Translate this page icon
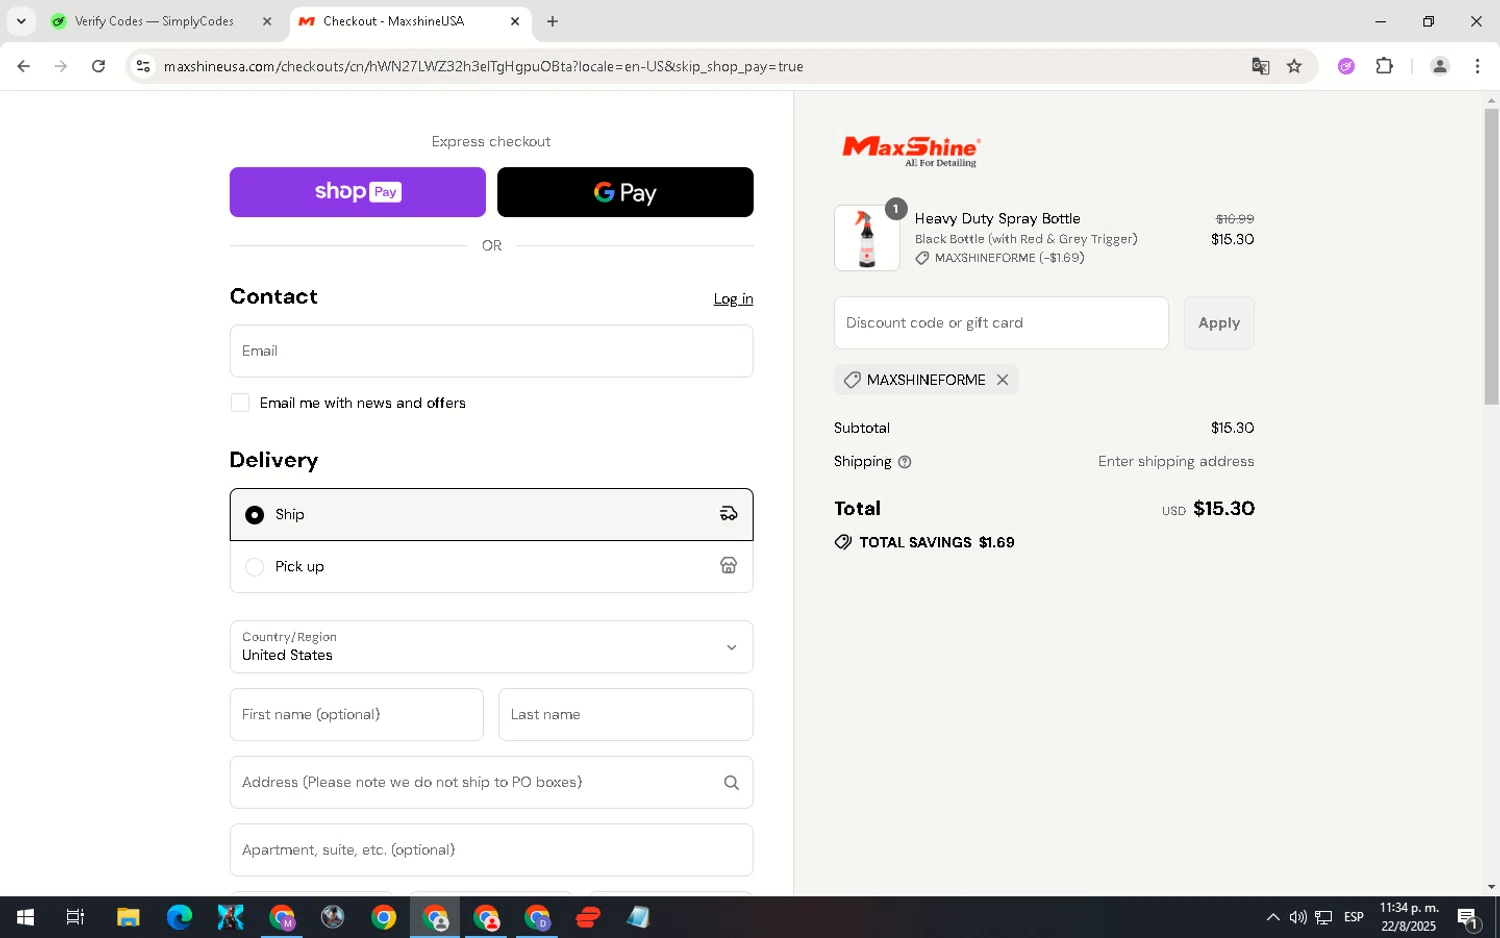Viewport: 1500px width, 938px height. (x=1261, y=66)
